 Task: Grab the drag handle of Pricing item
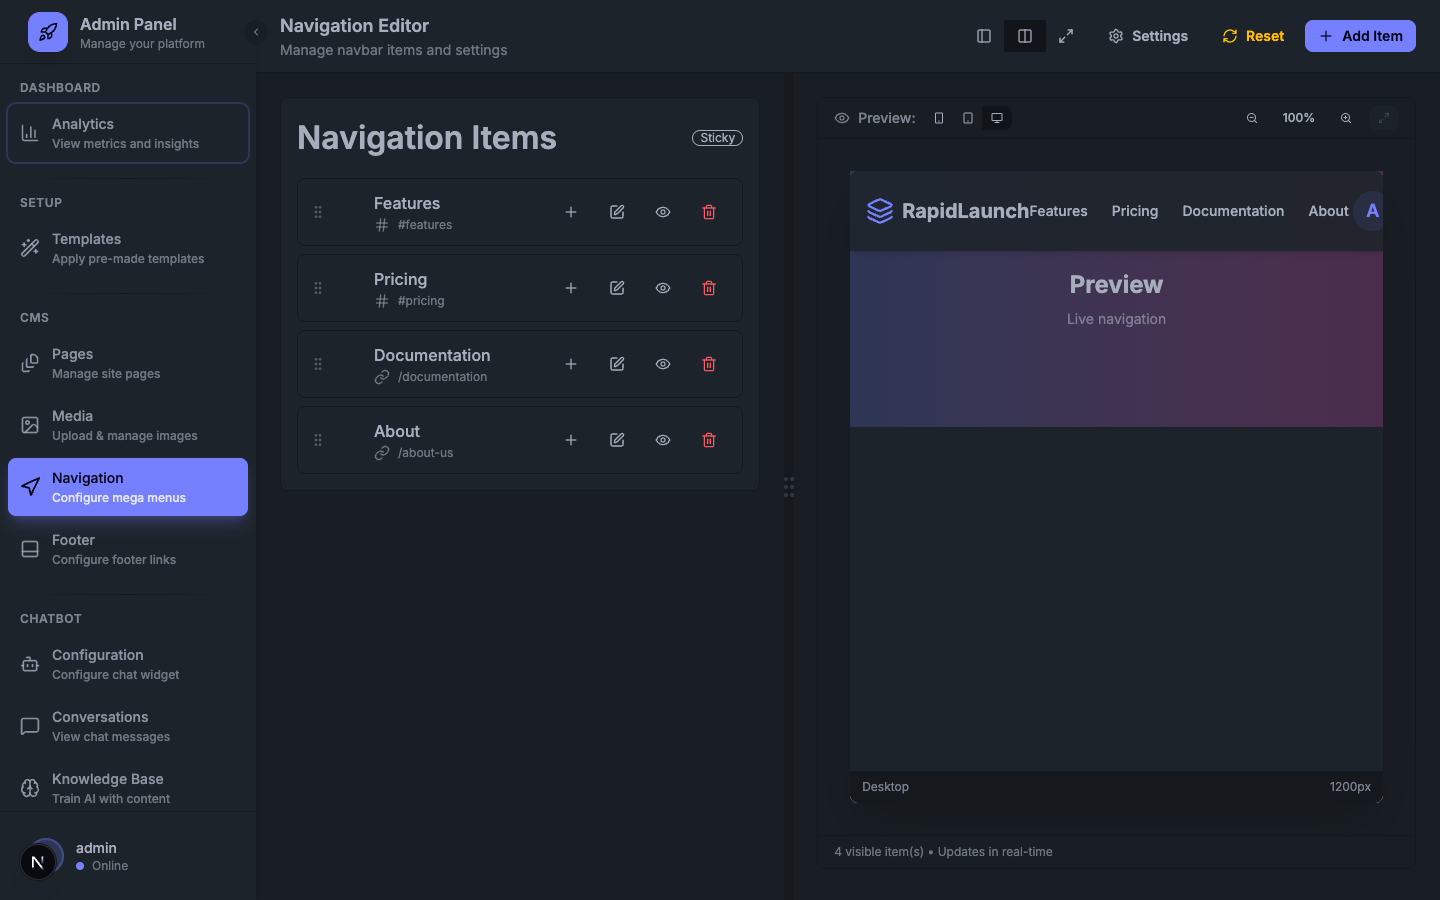point(318,288)
